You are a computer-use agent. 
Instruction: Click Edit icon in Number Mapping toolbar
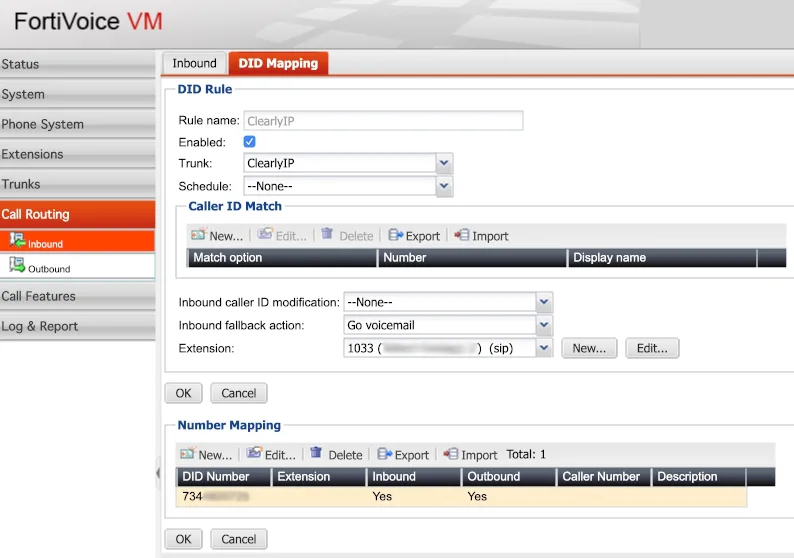(x=254, y=453)
